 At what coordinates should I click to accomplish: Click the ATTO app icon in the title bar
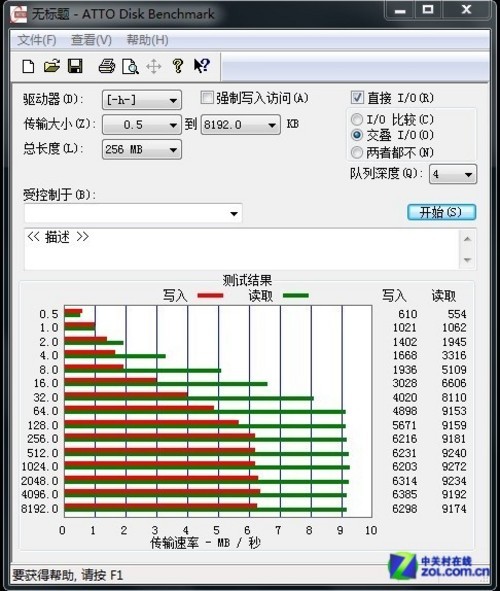(18, 14)
